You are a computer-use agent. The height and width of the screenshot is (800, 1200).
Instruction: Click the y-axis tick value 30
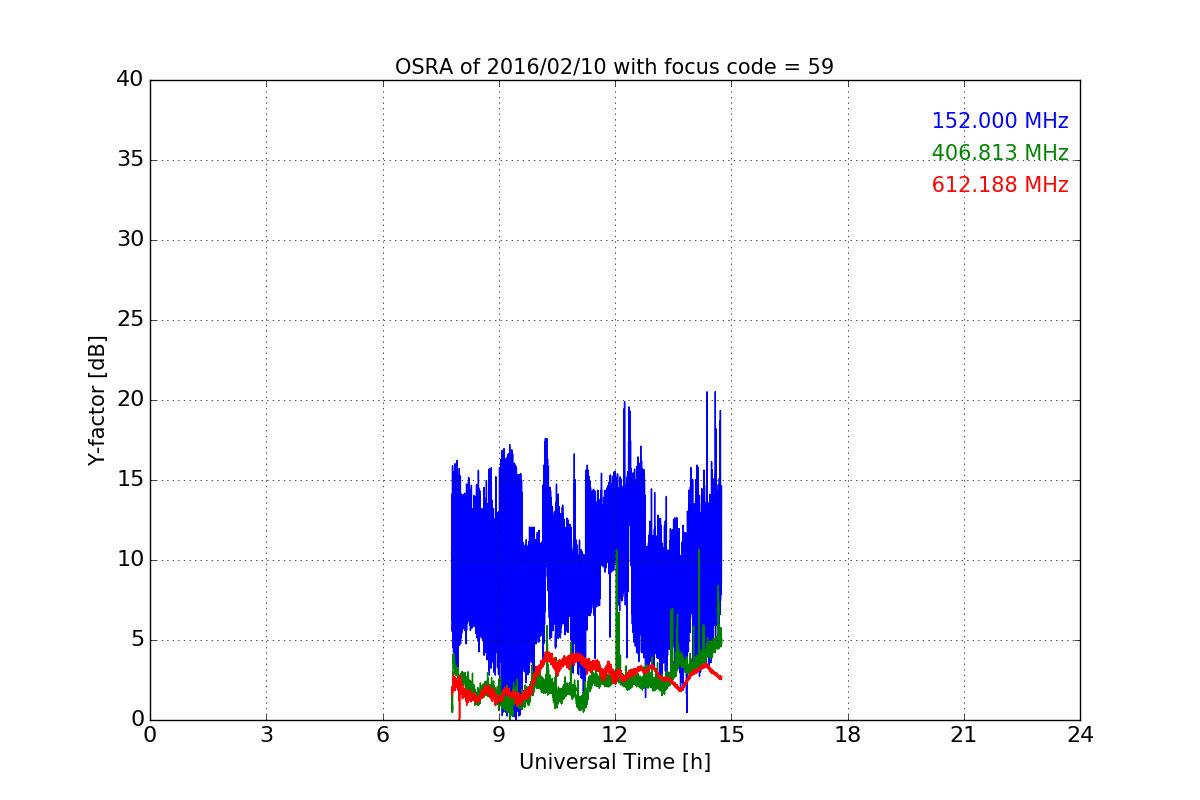click(x=130, y=240)
